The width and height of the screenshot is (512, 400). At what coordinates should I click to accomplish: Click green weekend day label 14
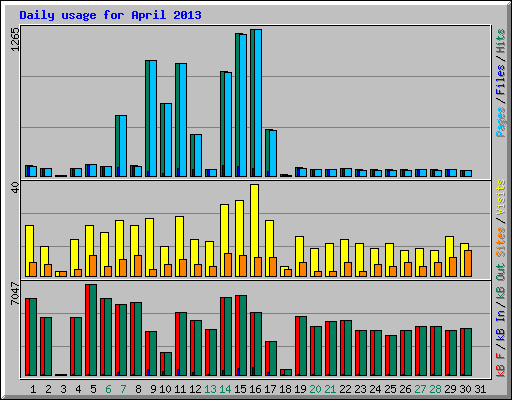pos(225,389)
